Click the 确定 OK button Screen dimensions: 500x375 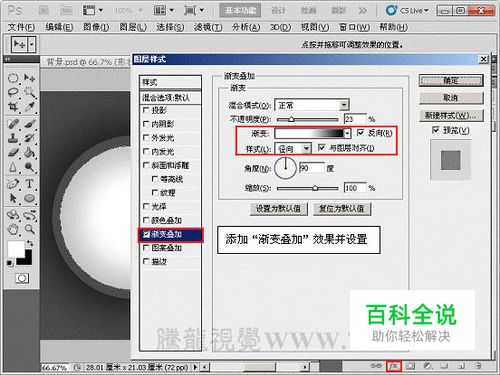(451, 80)
